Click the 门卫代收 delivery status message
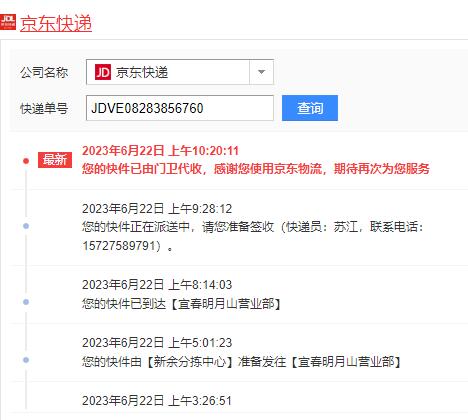Viewport: 468px width, 420px height. [256, 169]
